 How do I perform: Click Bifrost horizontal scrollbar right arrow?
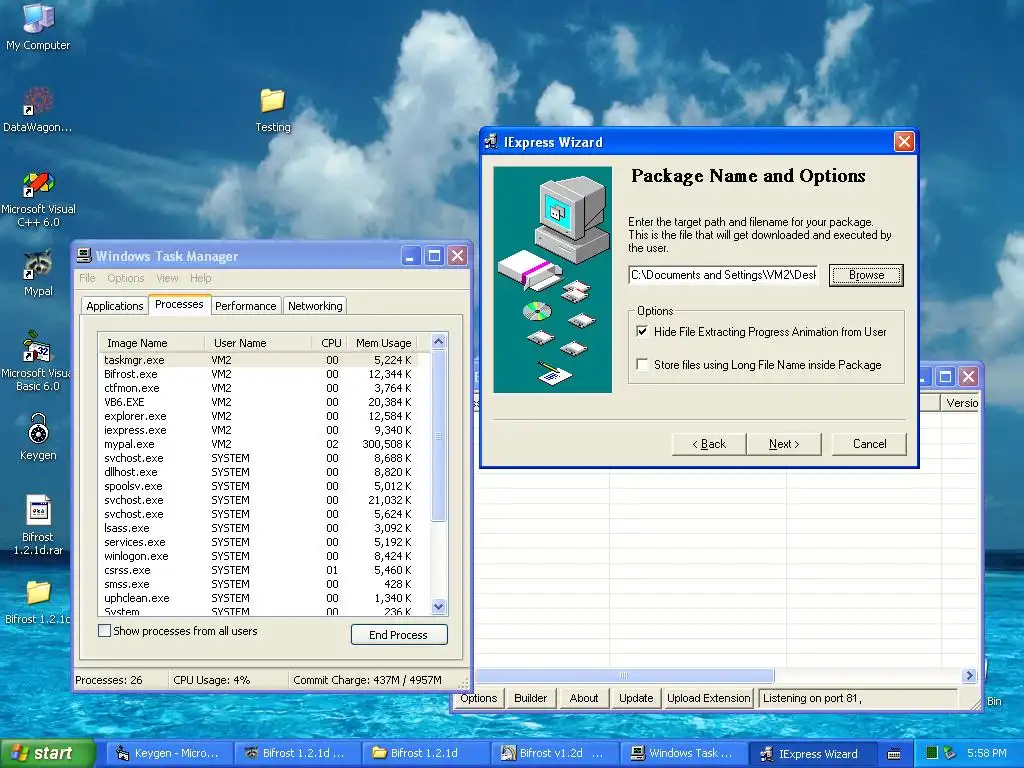click(x=969, y=675)
